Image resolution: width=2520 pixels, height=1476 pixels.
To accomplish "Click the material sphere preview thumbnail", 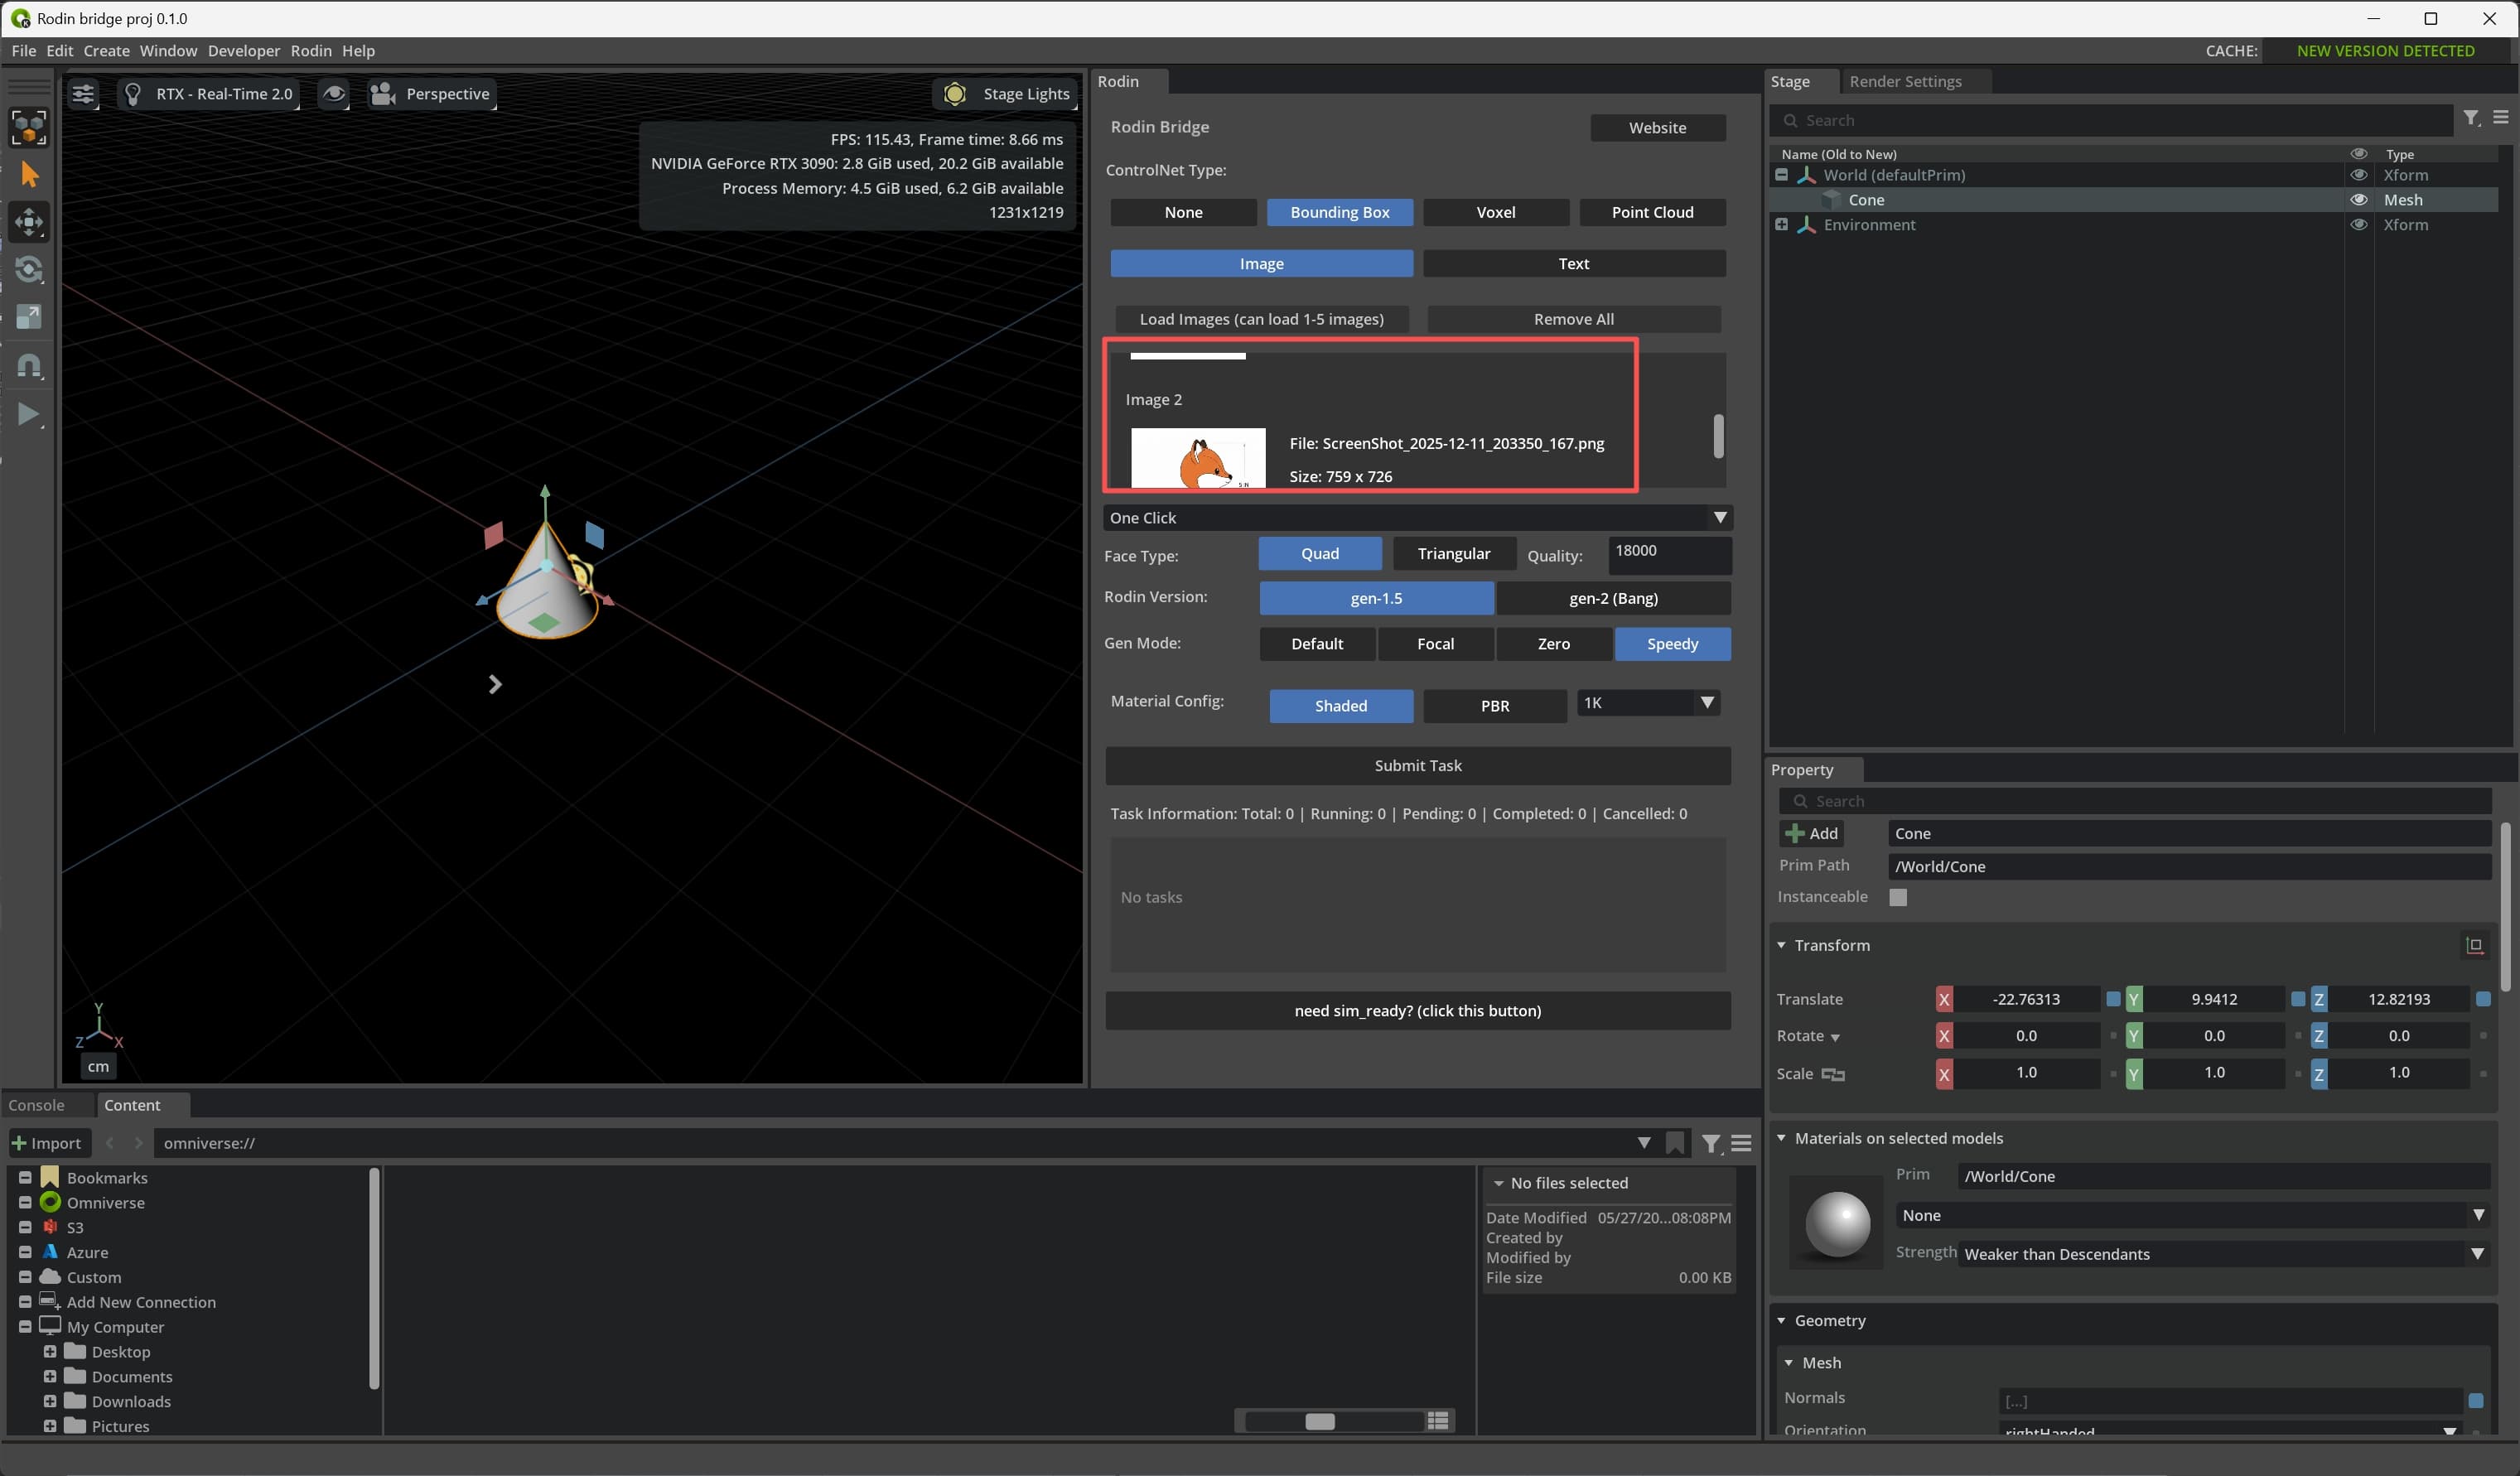I will click(x=1837, y=1224).
